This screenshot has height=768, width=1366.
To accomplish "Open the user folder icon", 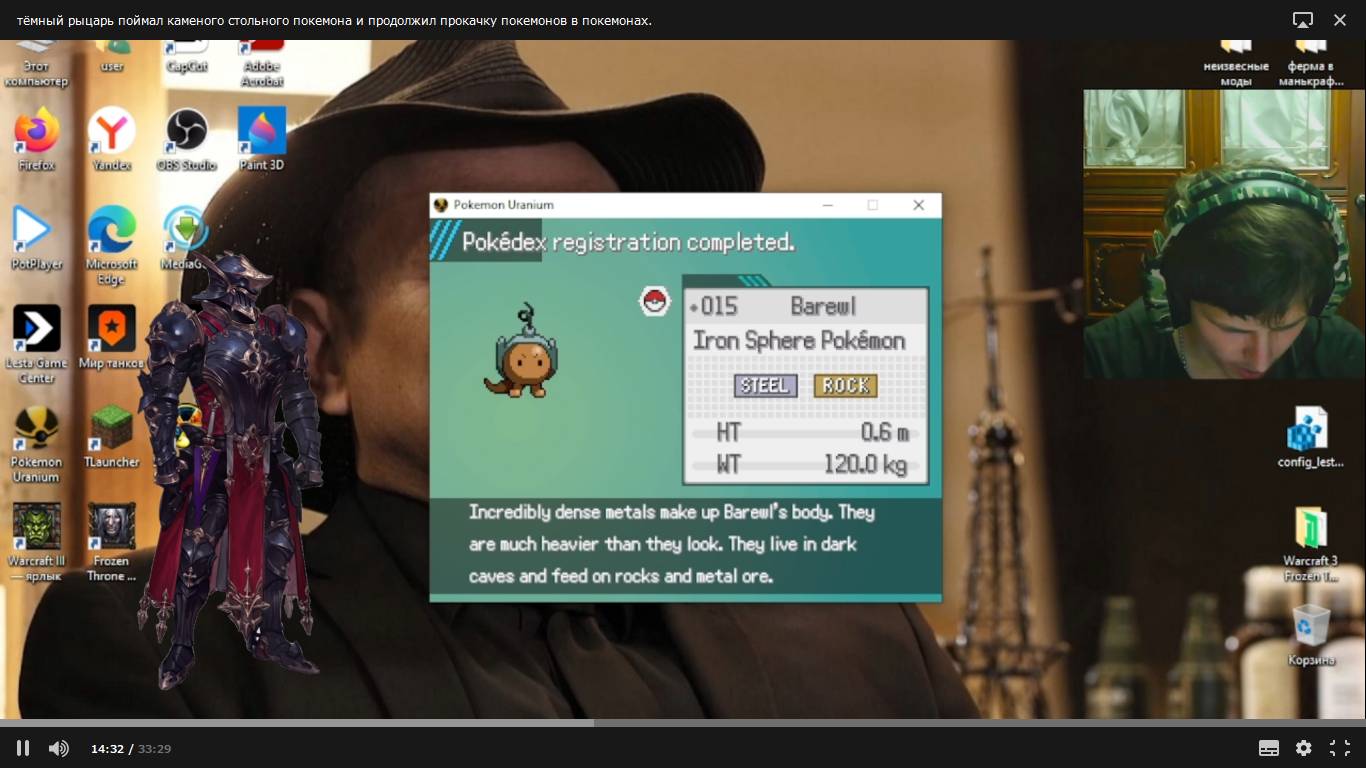I will point(112,56).
